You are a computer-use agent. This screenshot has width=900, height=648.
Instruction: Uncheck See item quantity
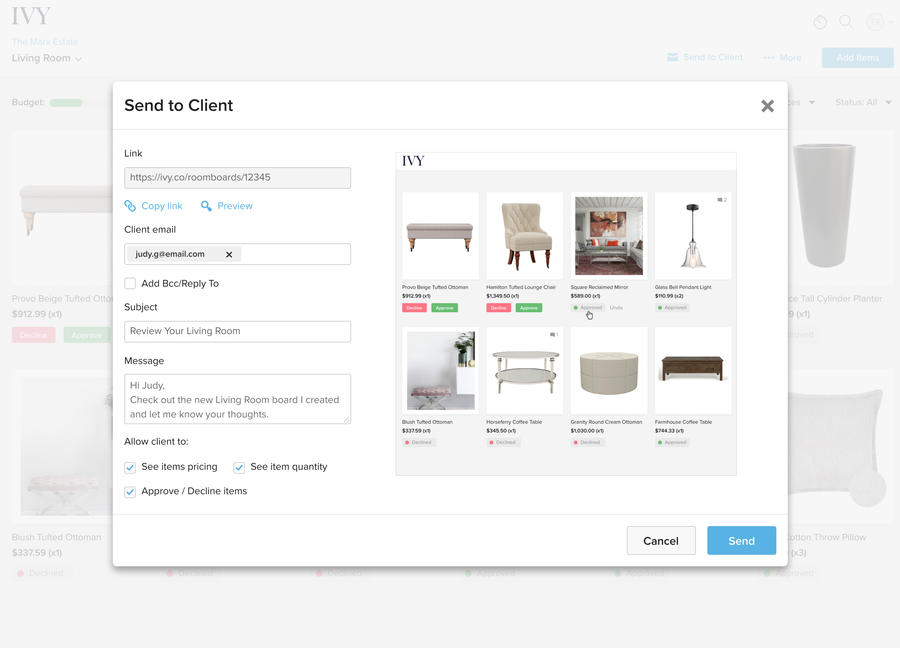[x=239, y=467]
